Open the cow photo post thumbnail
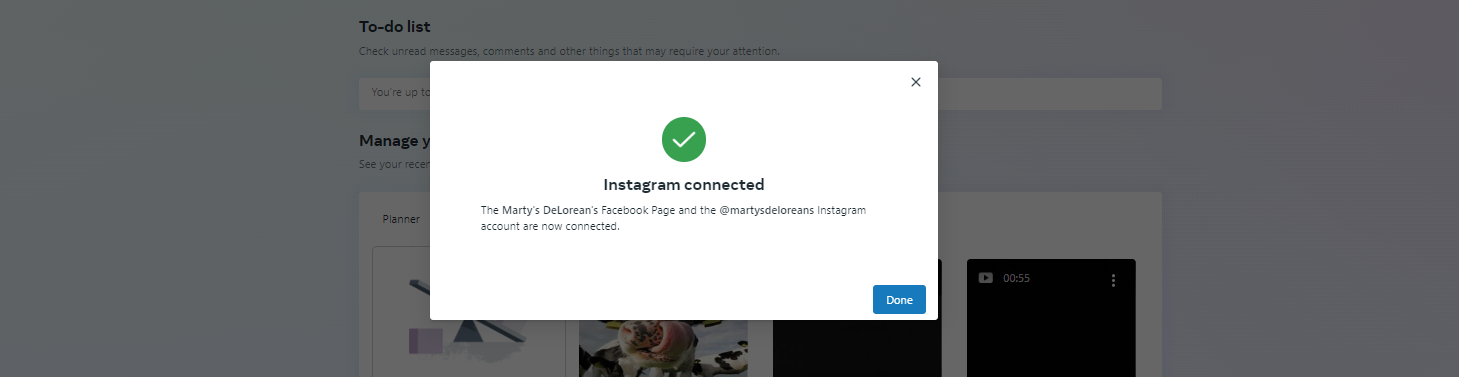1459x377 pixels. coord(663,348)
